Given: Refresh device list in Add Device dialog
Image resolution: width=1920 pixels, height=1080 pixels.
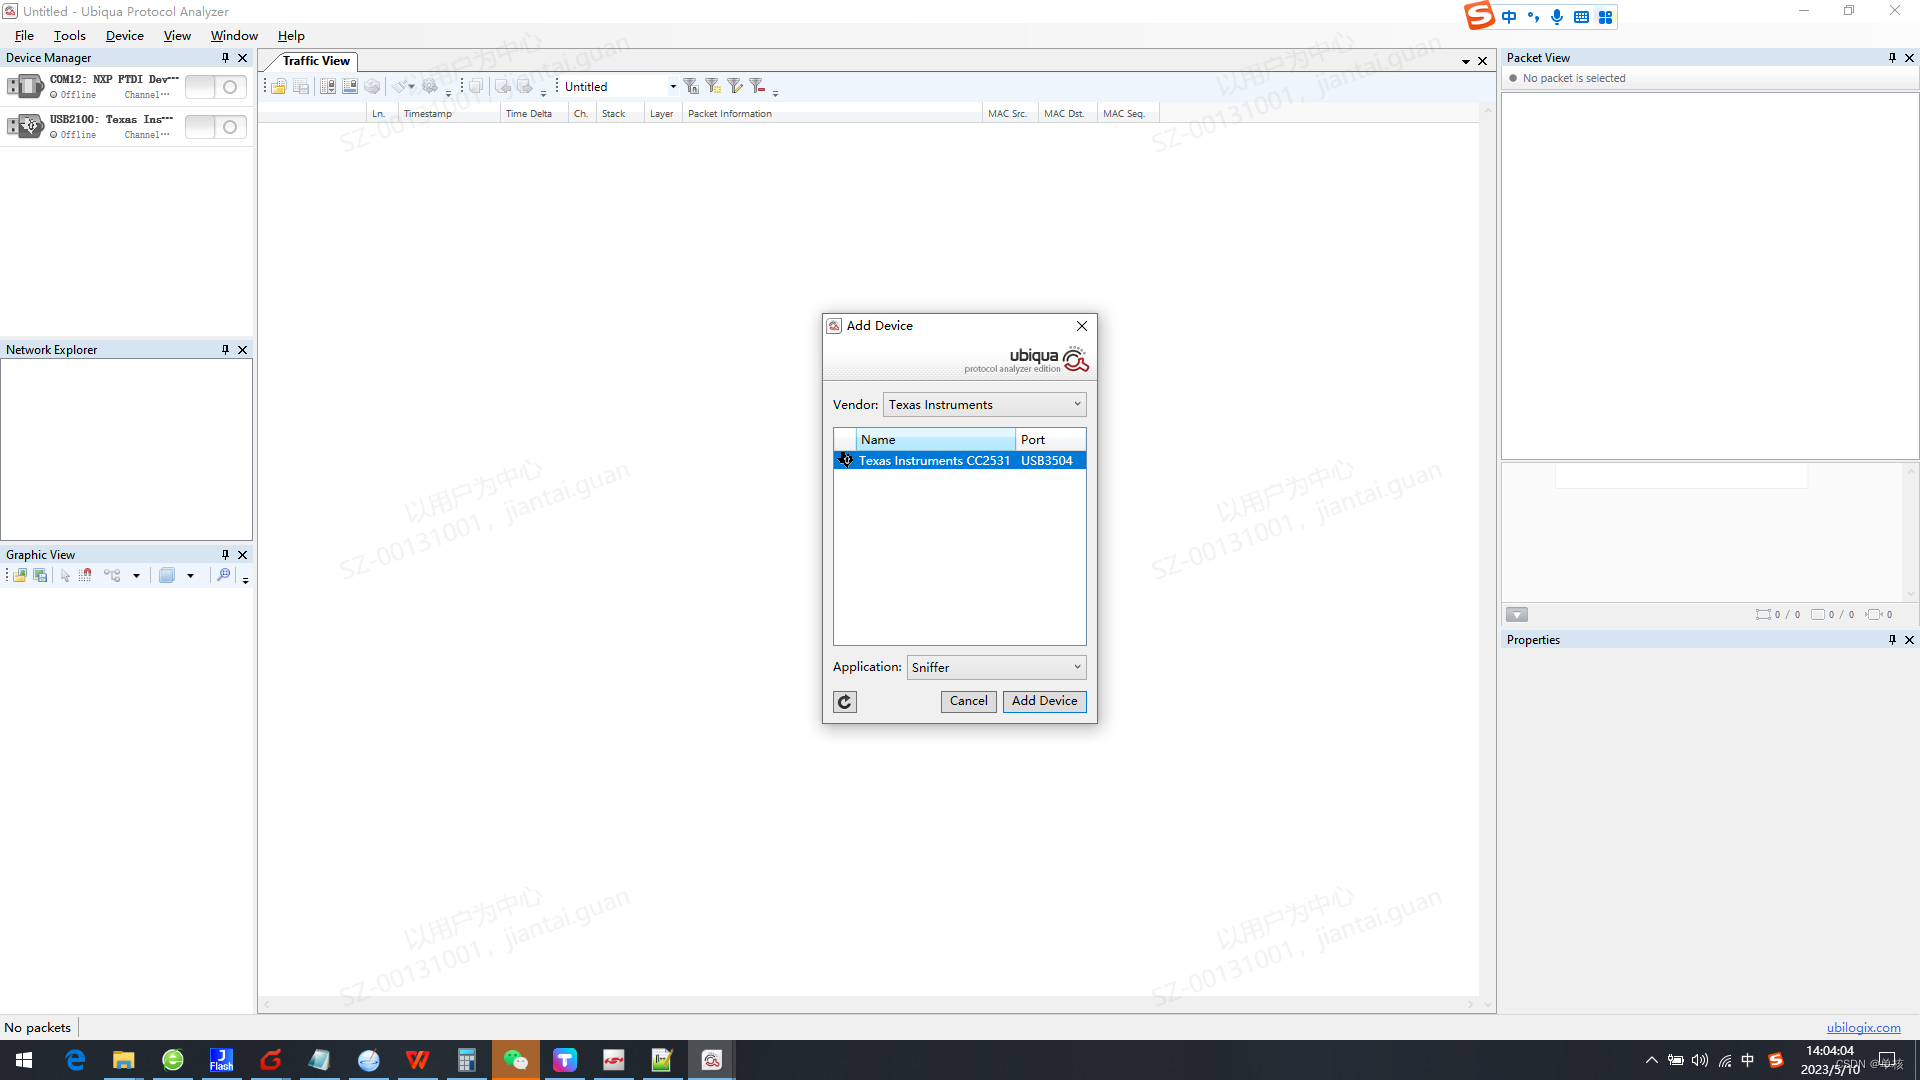Looking at the screenshot, I should pos(845,702).
